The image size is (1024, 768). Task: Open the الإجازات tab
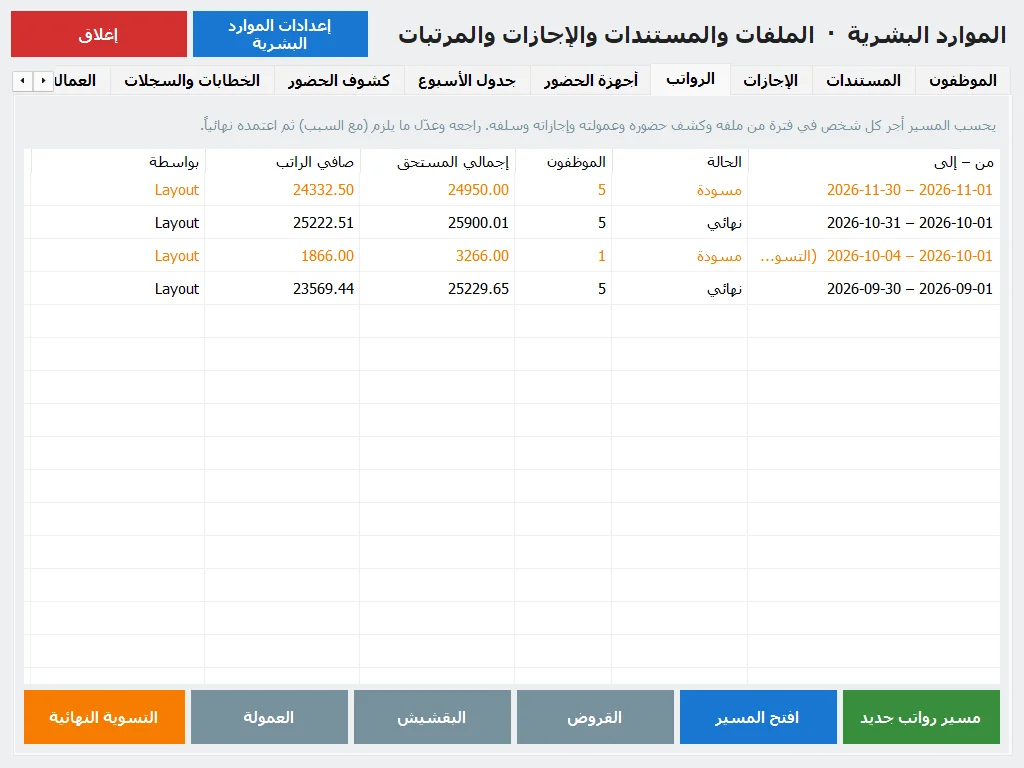coord(771,80)
